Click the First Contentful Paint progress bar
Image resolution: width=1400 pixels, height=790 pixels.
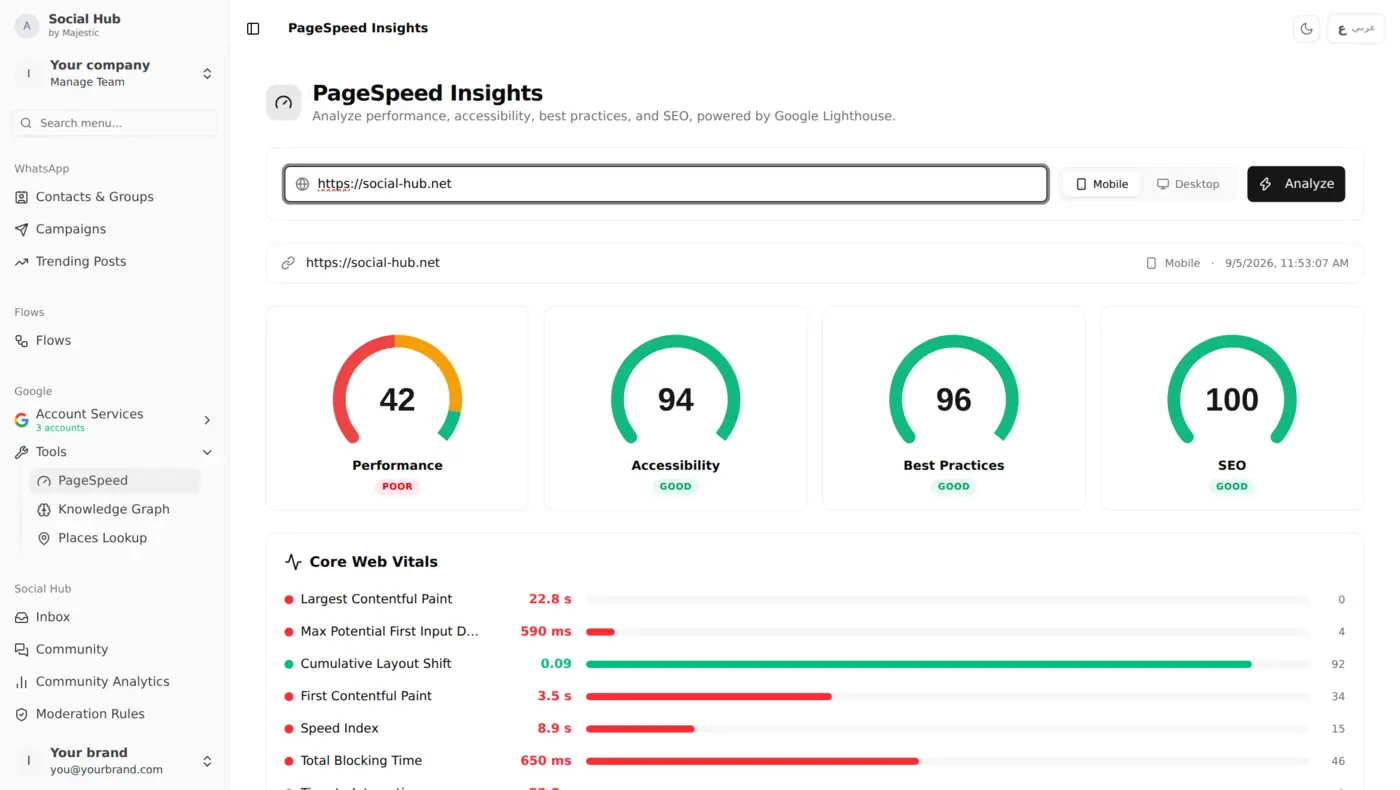pyautogui.click(x=948, y=696)
